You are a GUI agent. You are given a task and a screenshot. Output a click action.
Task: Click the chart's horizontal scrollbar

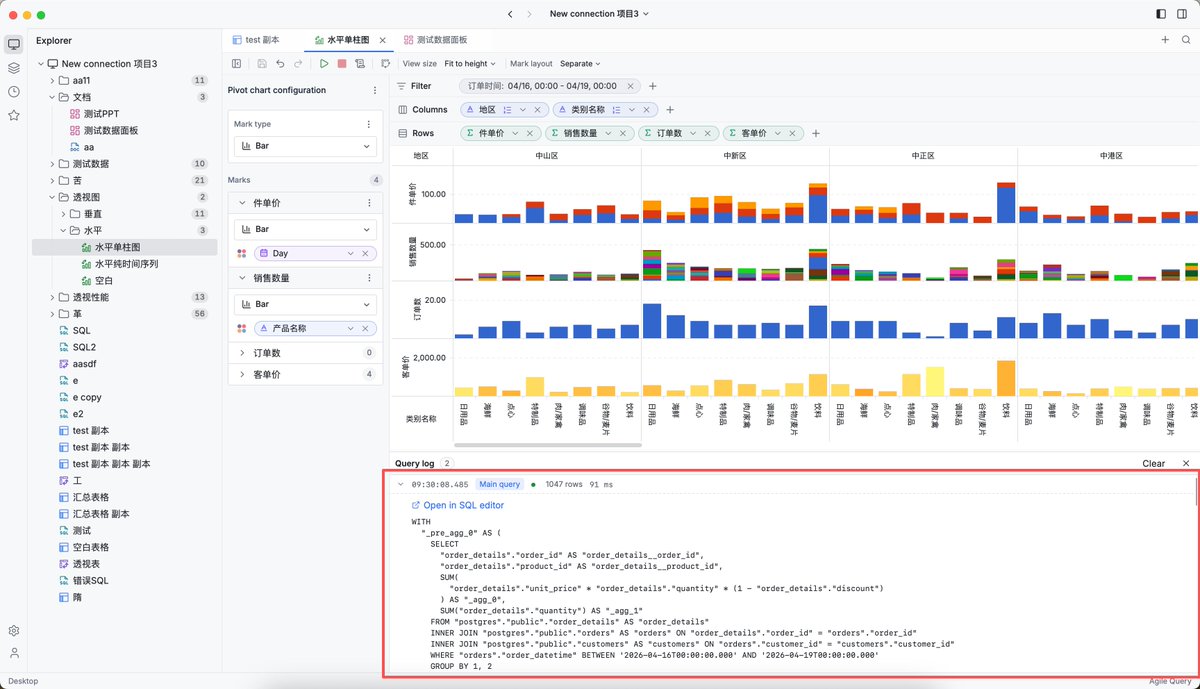point(546,443)
